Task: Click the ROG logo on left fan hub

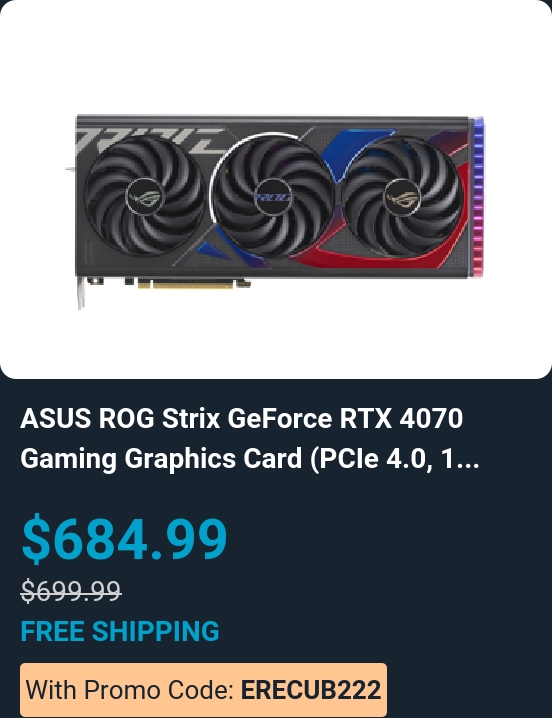Action: coord(144,198)
